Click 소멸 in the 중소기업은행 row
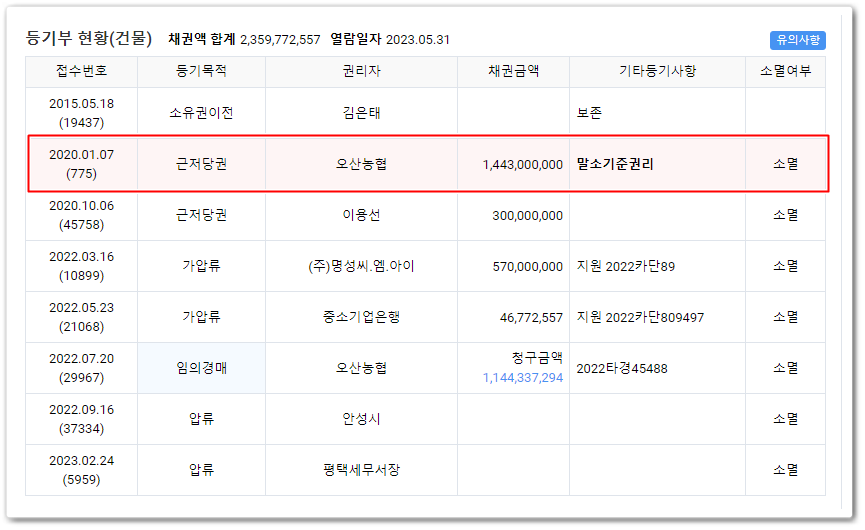The height and width of the screenshot is (530, 865). [x=785, y=317]
